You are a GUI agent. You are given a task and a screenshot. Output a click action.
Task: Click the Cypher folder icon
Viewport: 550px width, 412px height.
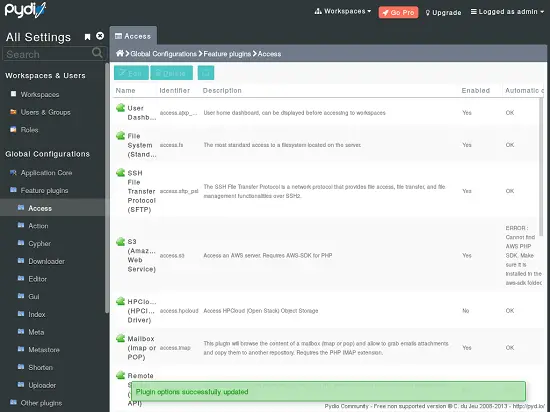pyautogui.click(x=21, y=243)
